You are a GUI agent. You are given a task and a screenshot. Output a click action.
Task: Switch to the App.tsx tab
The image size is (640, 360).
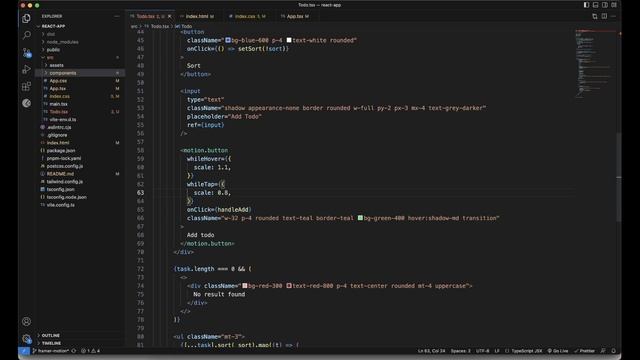coord(296,16)
